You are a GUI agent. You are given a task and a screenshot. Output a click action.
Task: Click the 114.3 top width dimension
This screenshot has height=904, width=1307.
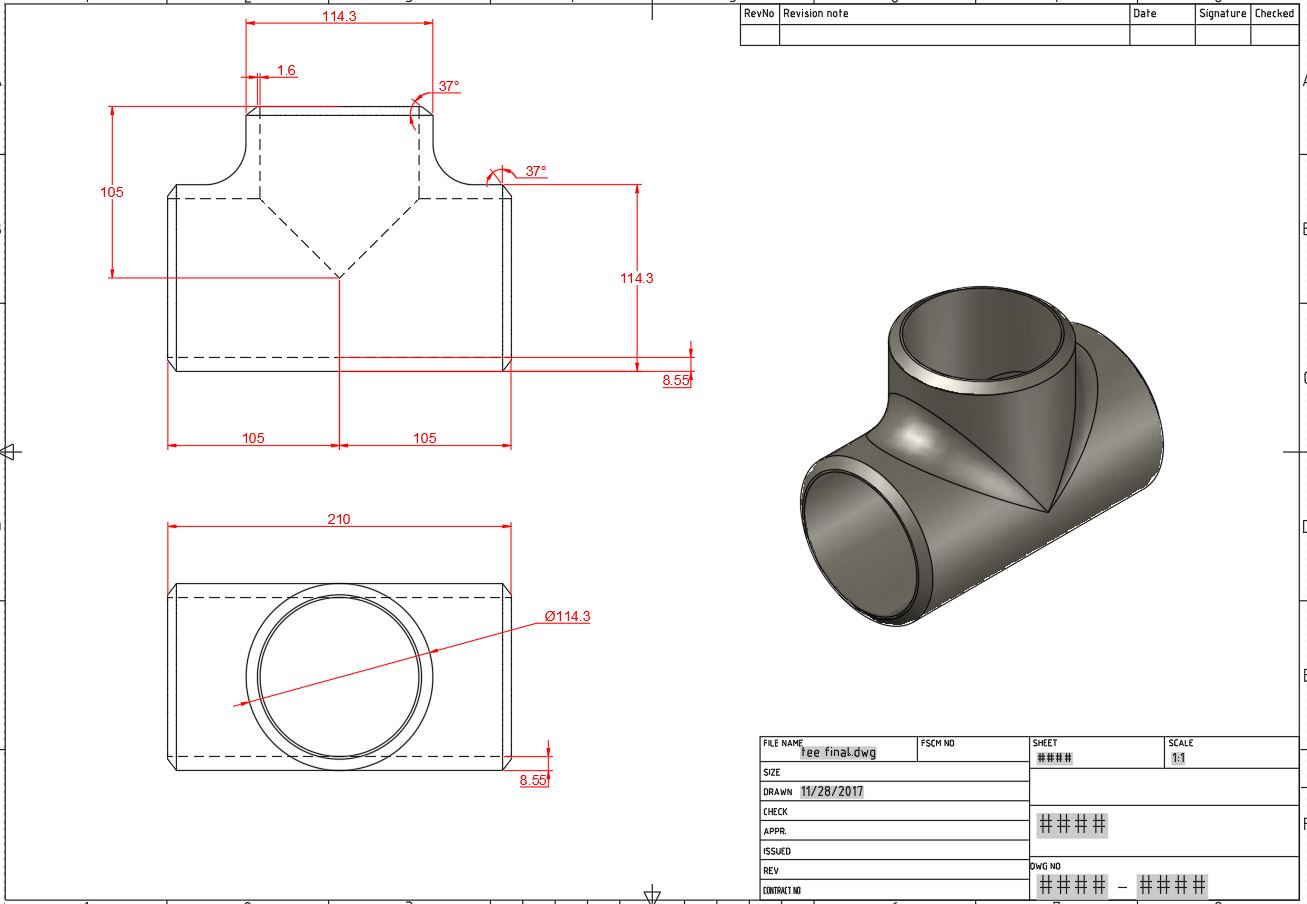coord(340,18)
